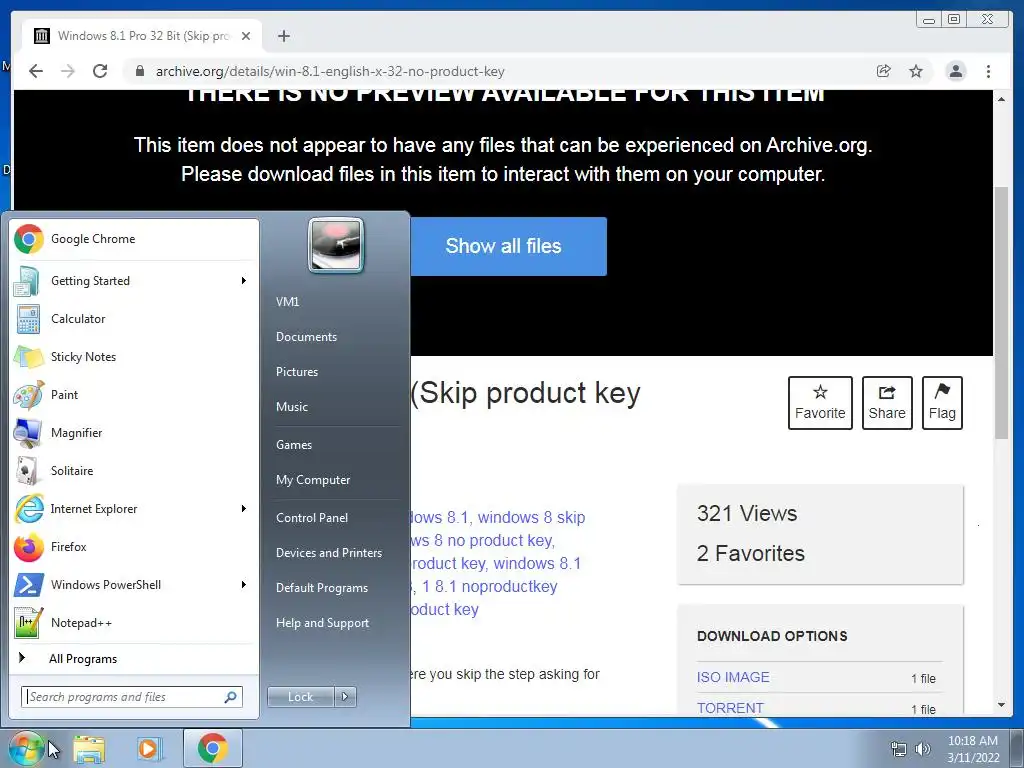Open Documents from Start menu

(306, 337)
